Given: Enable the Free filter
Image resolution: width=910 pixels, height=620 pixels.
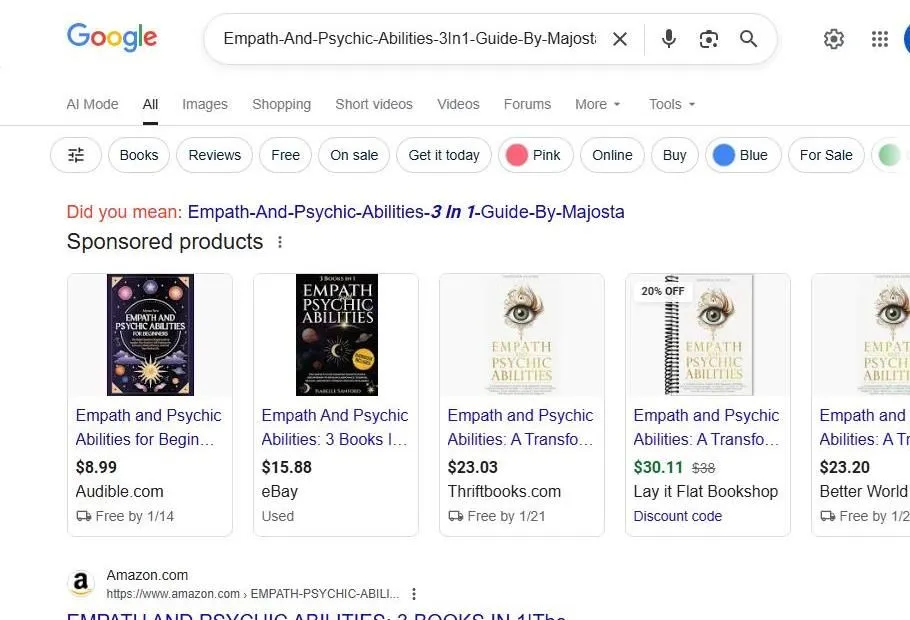Looking at the screenshot, I should pyautogui.click(x=285, y=155).
